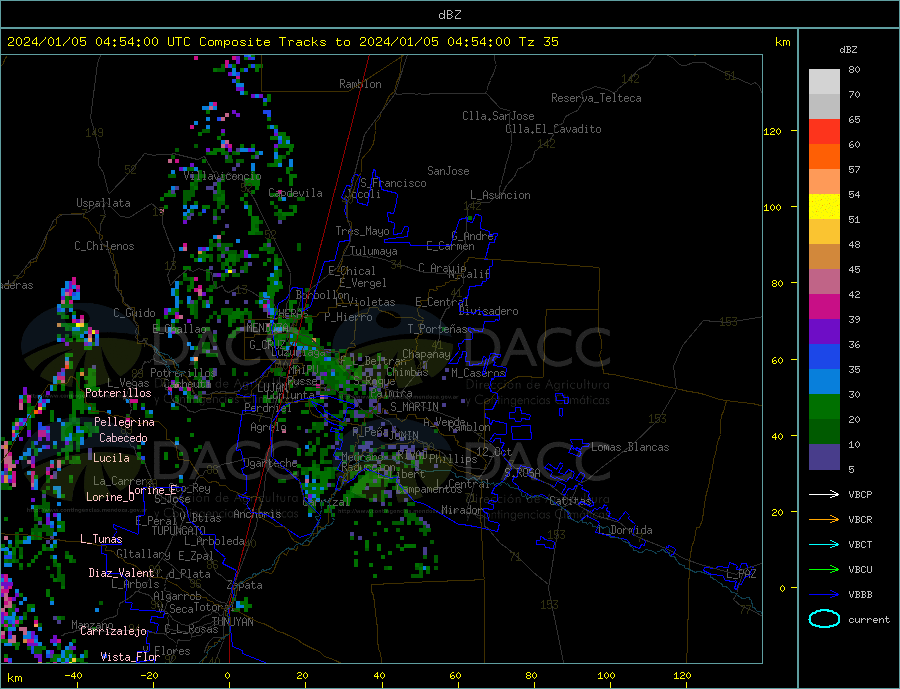Screen dimensions: 900x689
Task: Click the VBBB legend label
Action: [x=860, y=594]
